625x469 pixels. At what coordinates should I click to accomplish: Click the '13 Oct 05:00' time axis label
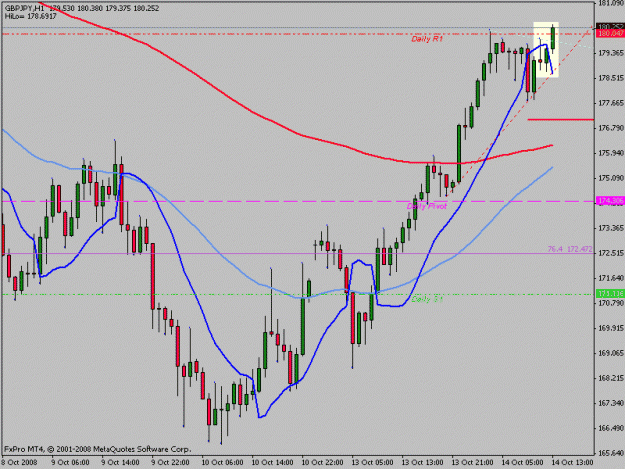tap(372, 463)
